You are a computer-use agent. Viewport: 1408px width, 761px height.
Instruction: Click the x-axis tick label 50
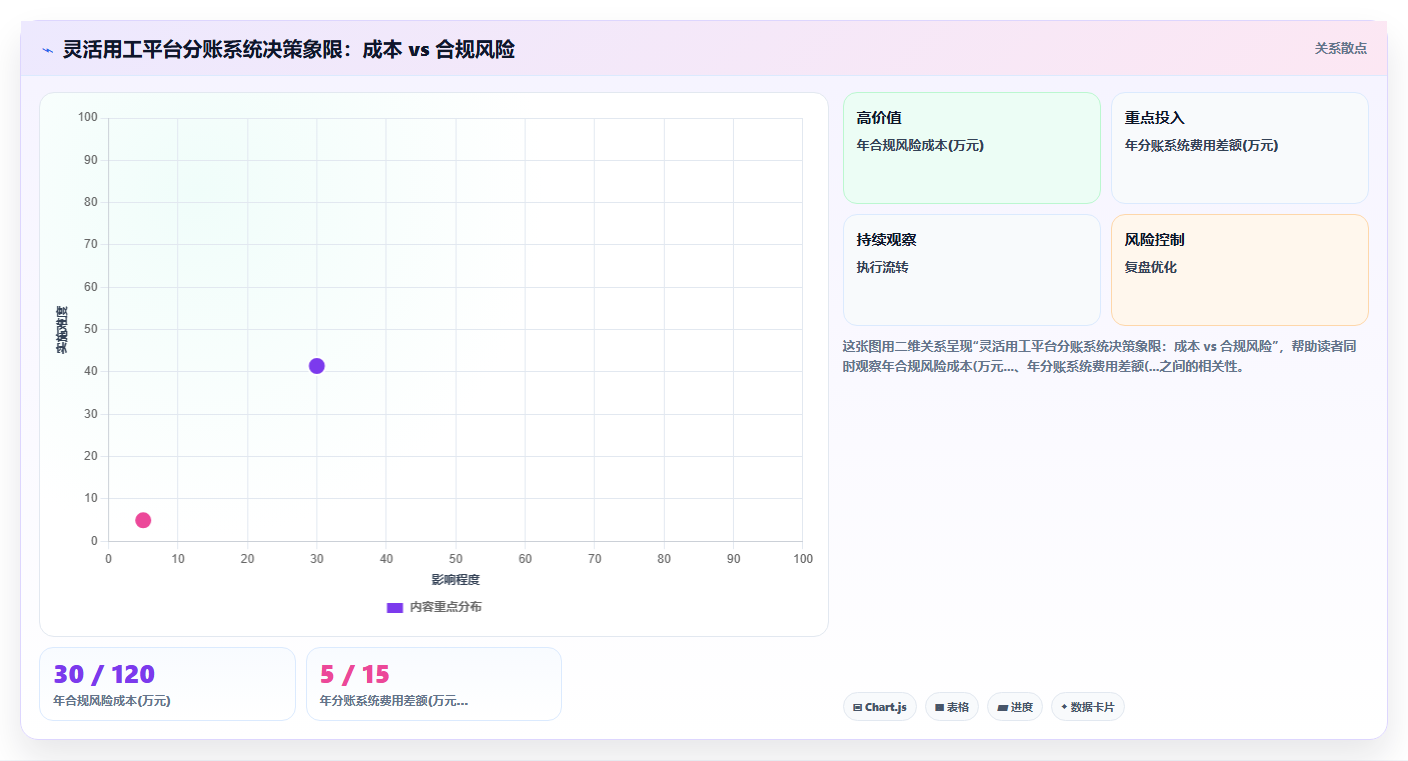(x=455, y=558)
